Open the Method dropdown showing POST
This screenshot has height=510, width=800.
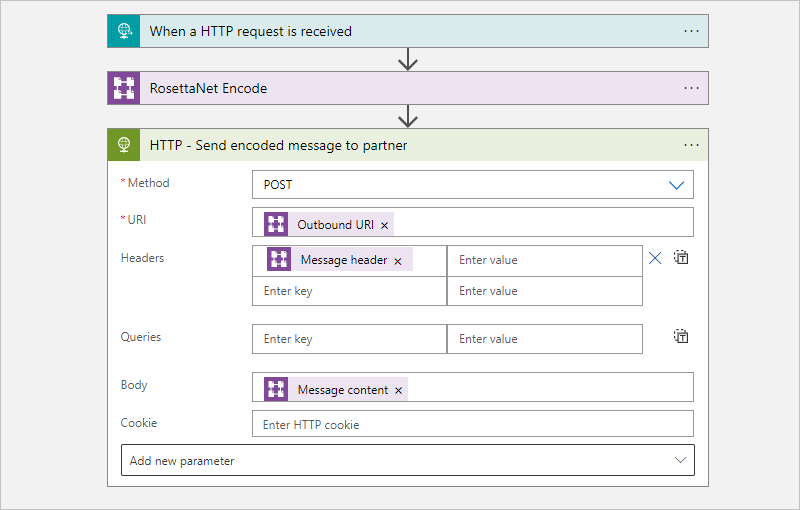click(x=472, y=185)
